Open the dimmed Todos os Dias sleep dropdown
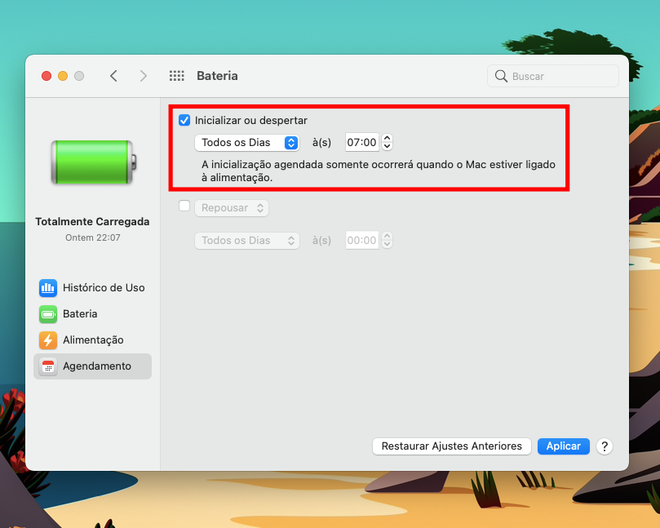This screenshot has width=660, height=528. 247,240
